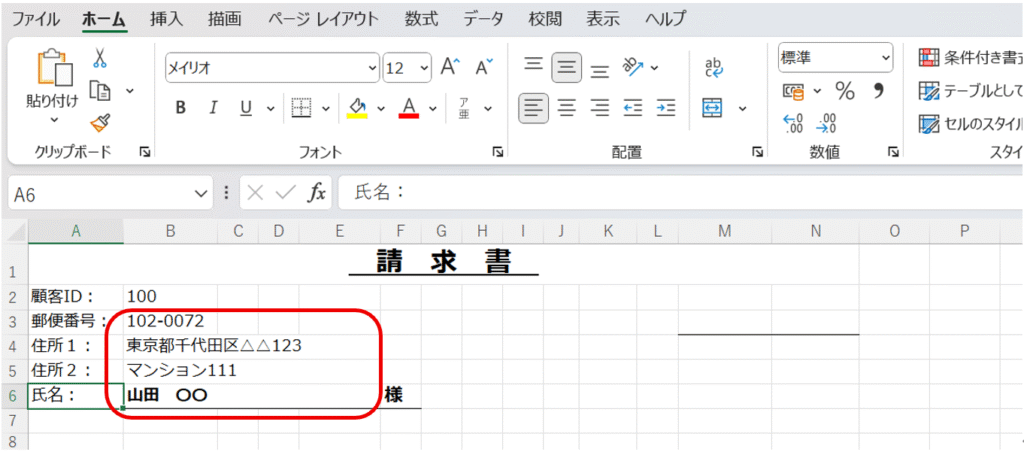Toggle bold formatting B button
This screenshot has width=1024, height=452.
[181, 108]
